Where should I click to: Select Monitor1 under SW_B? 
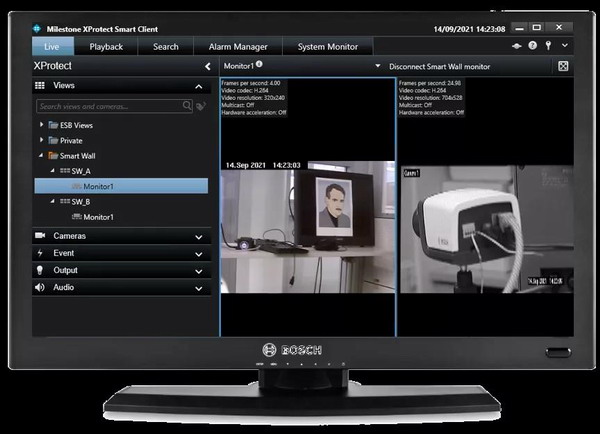tap(98, 217)
